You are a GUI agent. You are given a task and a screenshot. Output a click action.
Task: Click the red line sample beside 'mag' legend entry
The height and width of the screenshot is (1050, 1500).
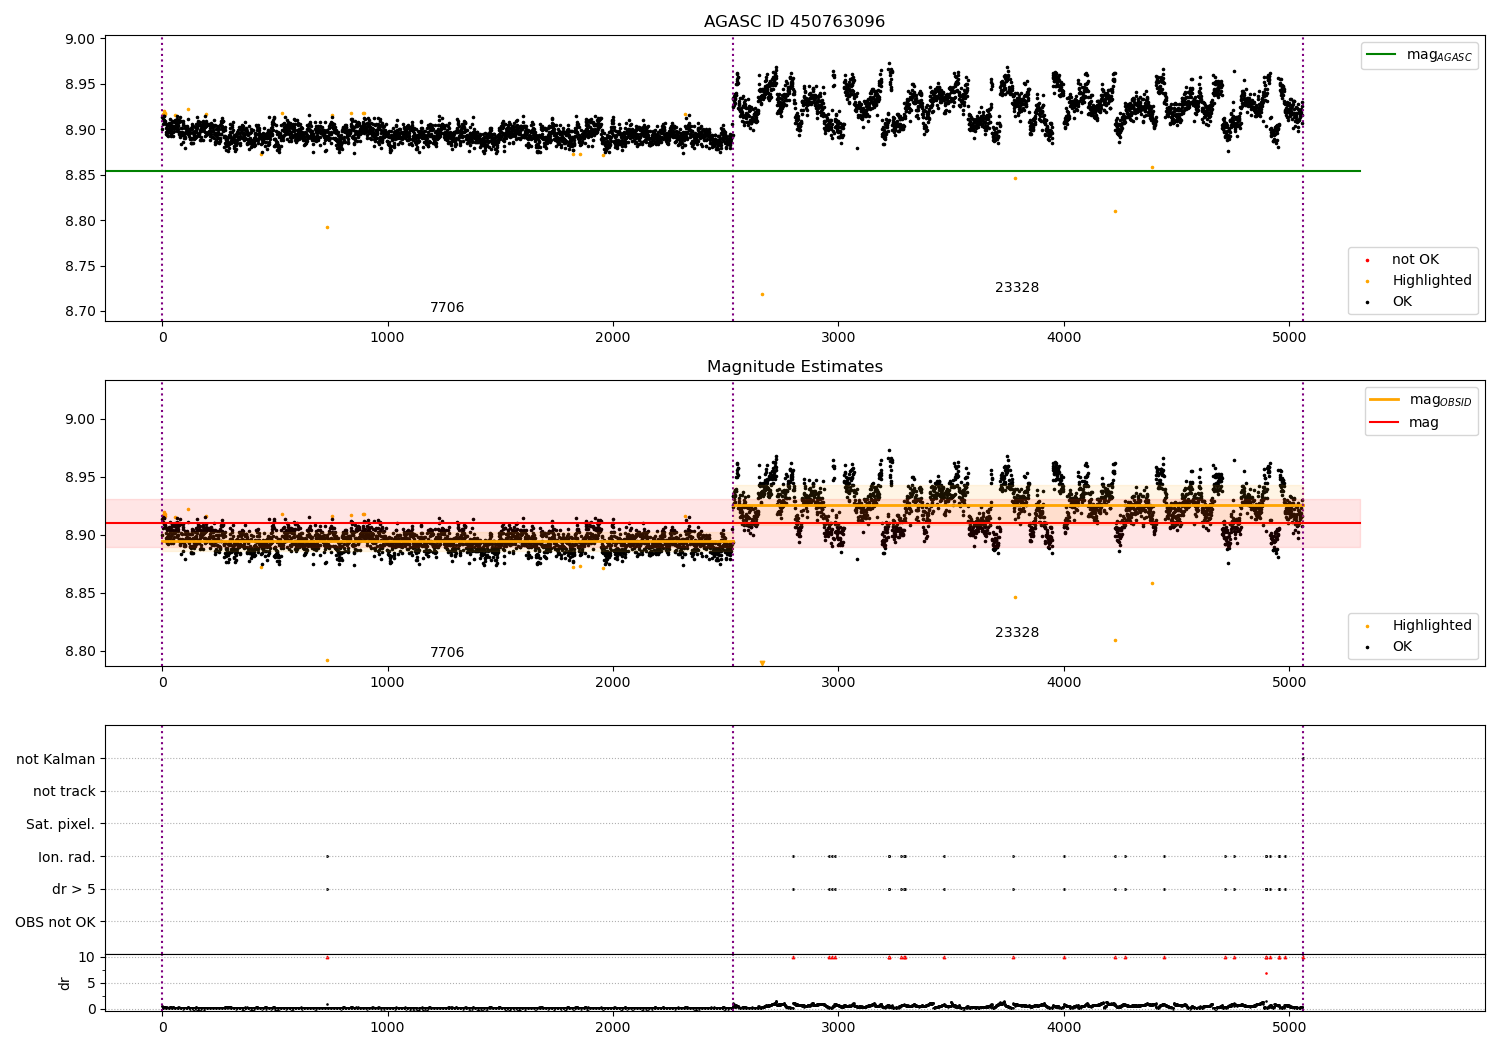click(1384, 423)
